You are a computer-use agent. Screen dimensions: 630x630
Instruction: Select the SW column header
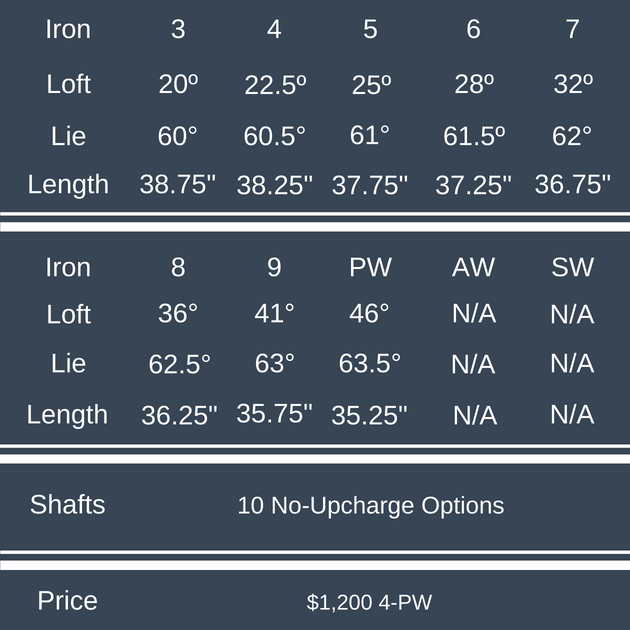pyautogui.click(x=572, y=268)
